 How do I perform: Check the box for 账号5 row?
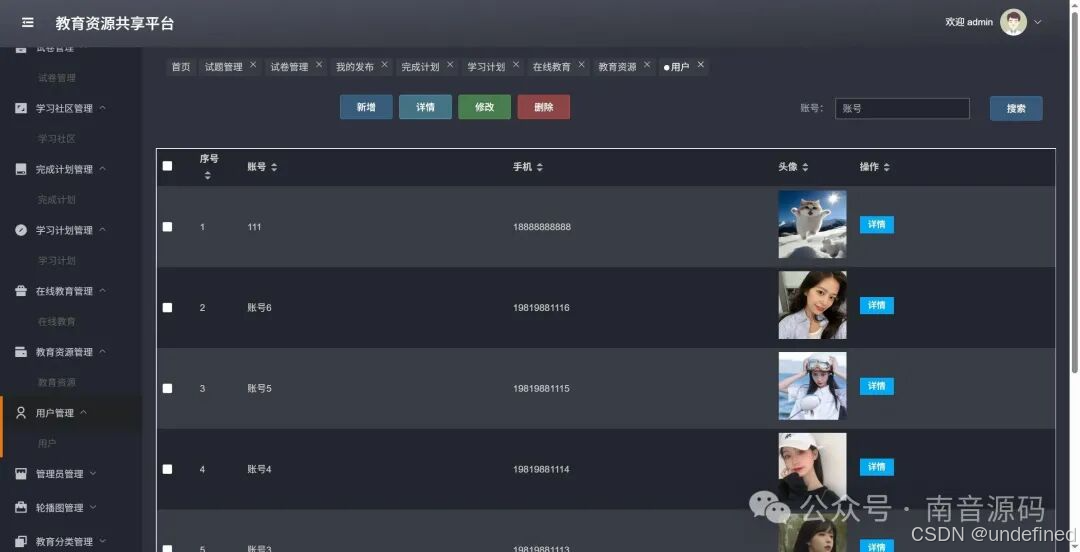coord(167,388)
